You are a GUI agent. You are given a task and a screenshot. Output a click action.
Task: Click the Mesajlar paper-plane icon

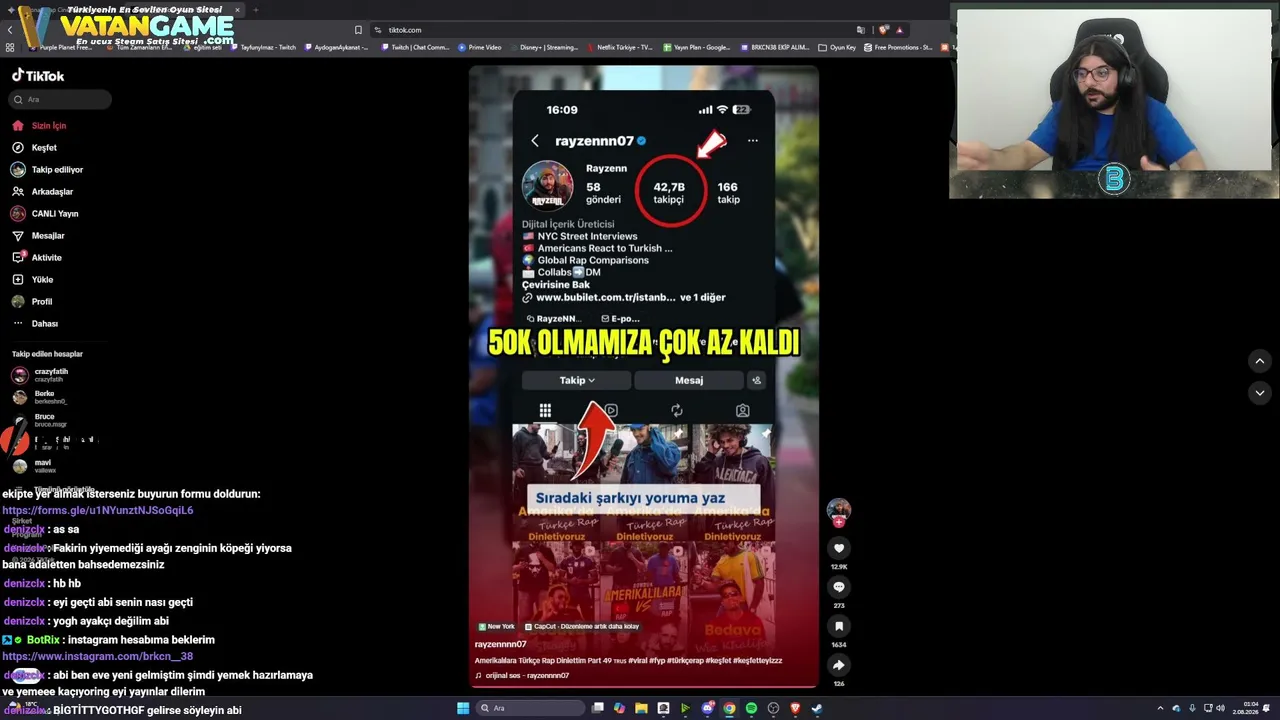click(18, 236)
